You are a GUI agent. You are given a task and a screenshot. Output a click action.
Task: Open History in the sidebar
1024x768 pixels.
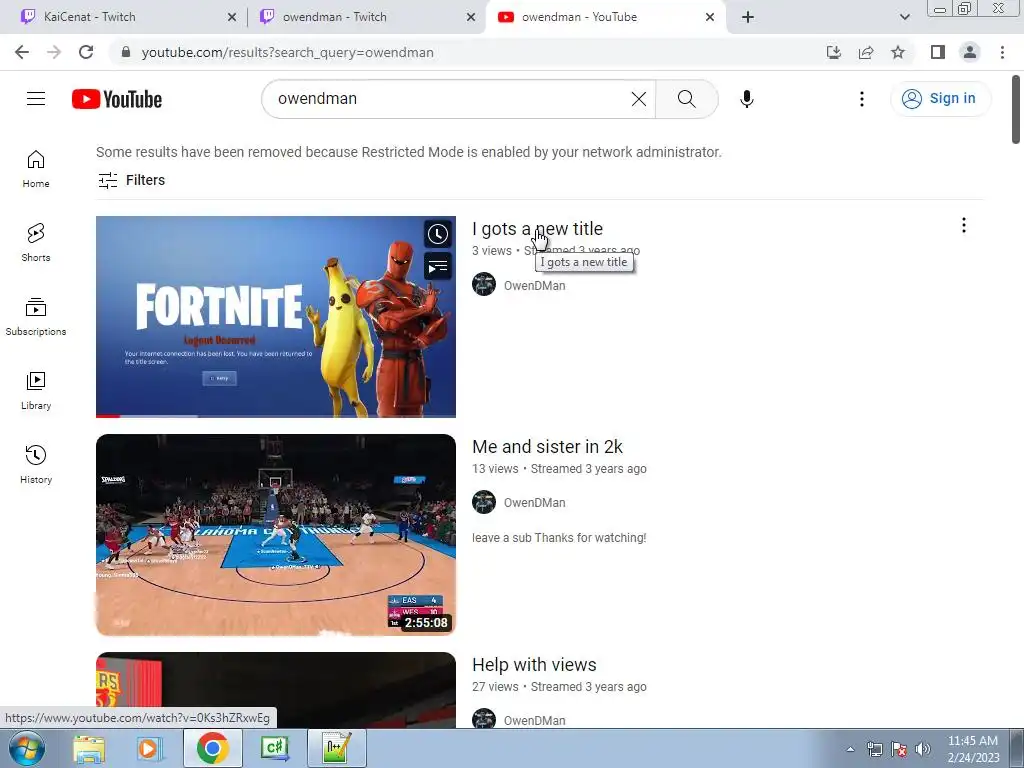click(36, 464)
